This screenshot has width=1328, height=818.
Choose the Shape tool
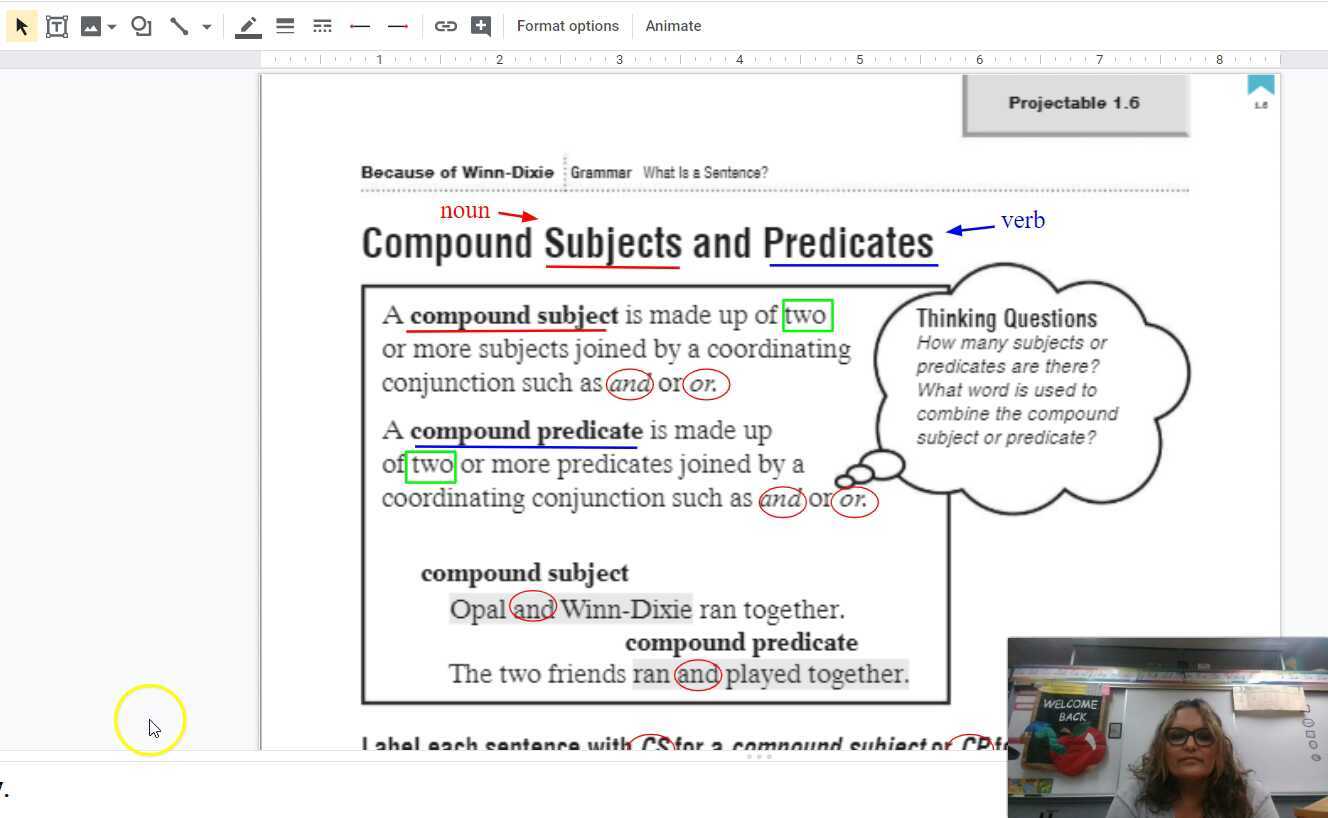141,25
